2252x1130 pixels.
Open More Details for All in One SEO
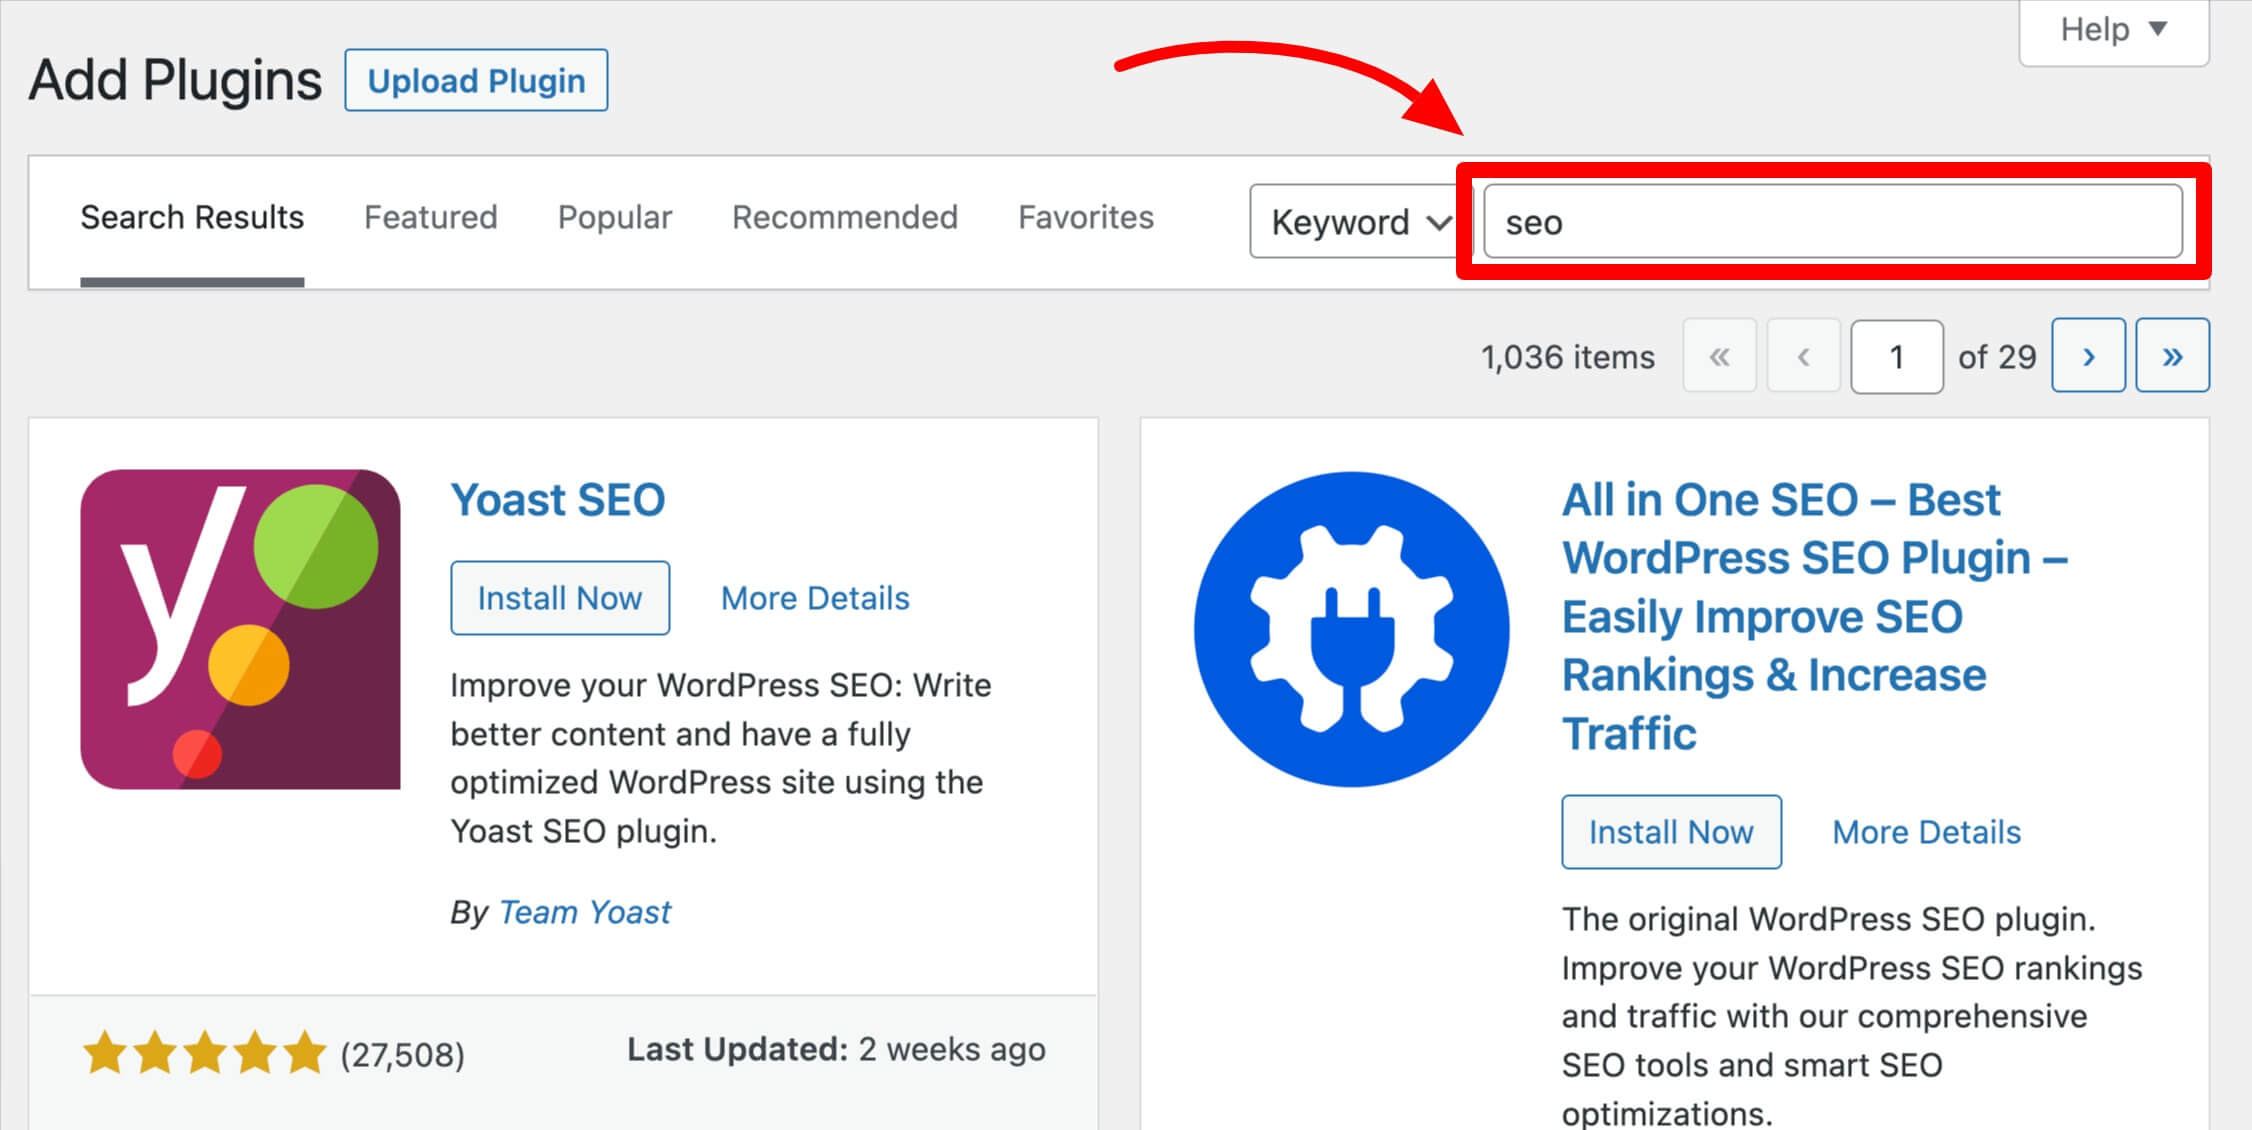pos(1926,832)
